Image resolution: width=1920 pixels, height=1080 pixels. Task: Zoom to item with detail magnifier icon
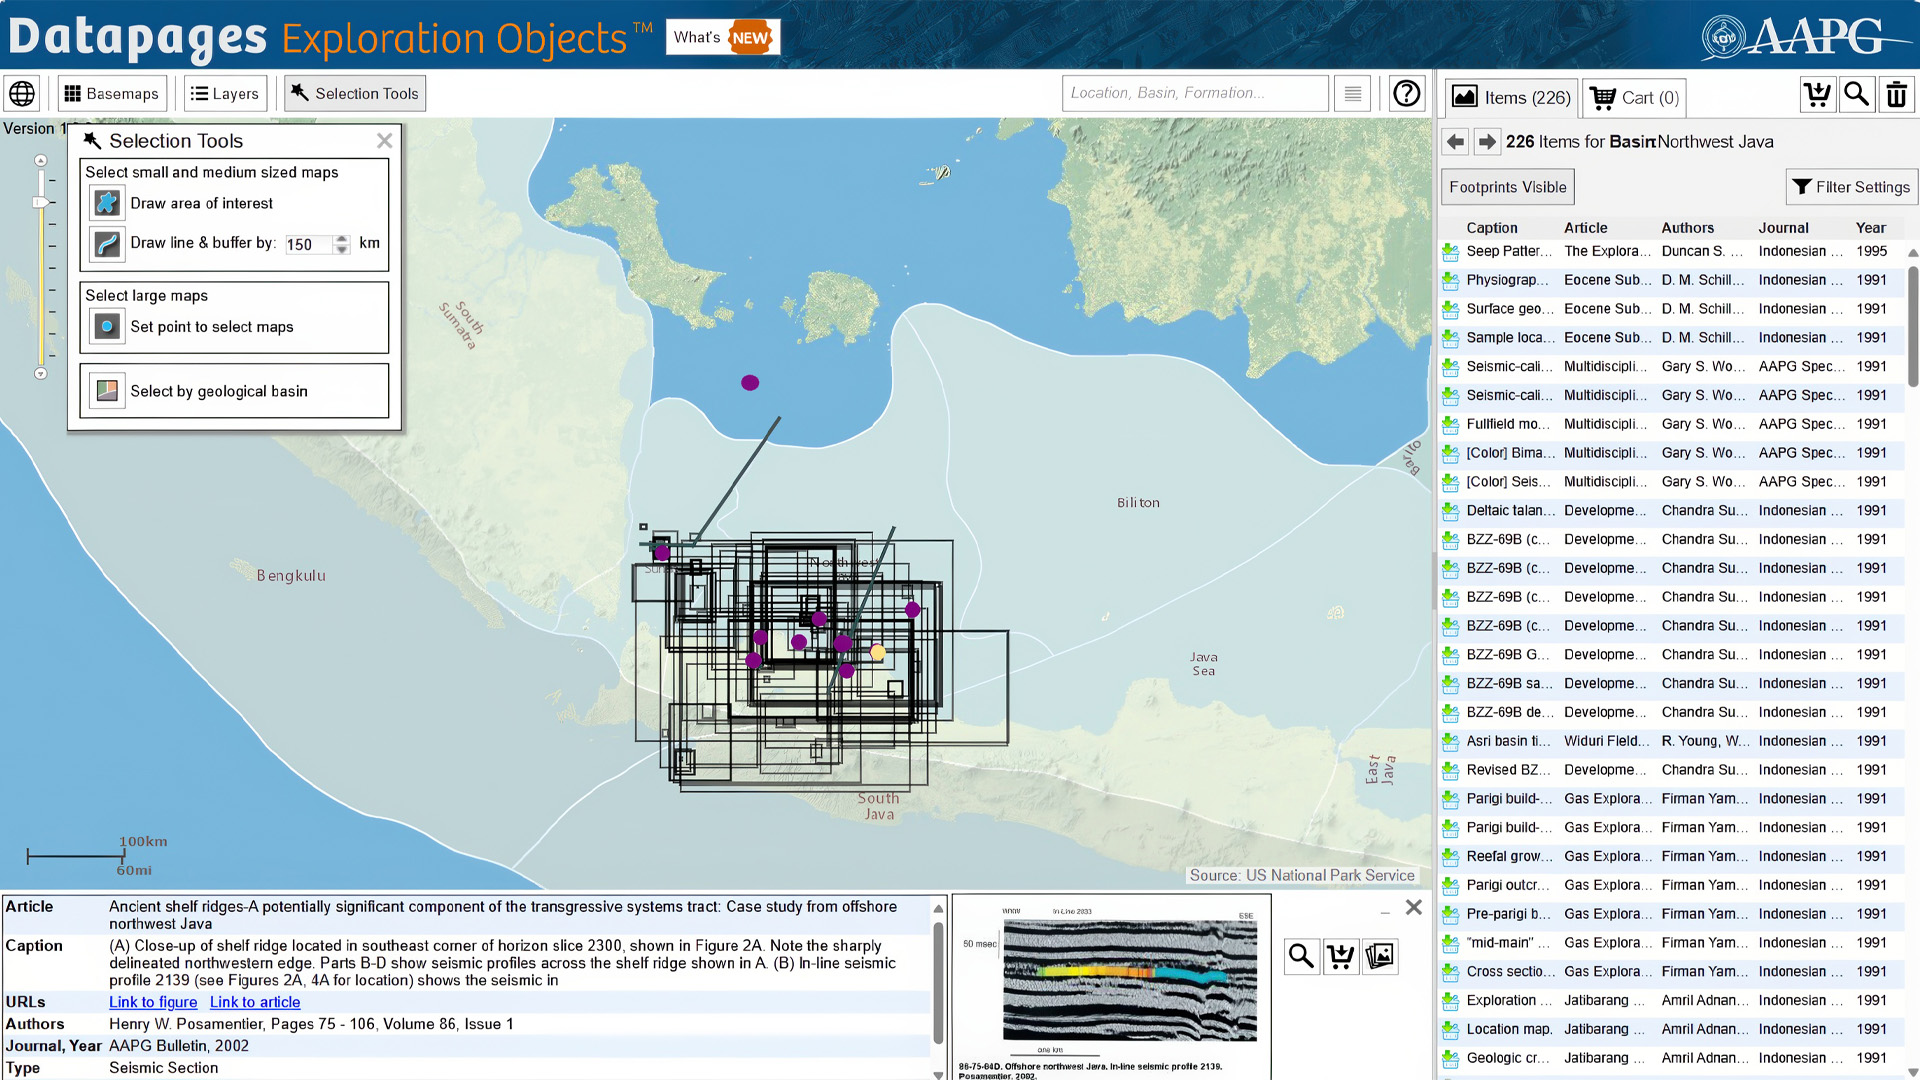coord(1301,956)
